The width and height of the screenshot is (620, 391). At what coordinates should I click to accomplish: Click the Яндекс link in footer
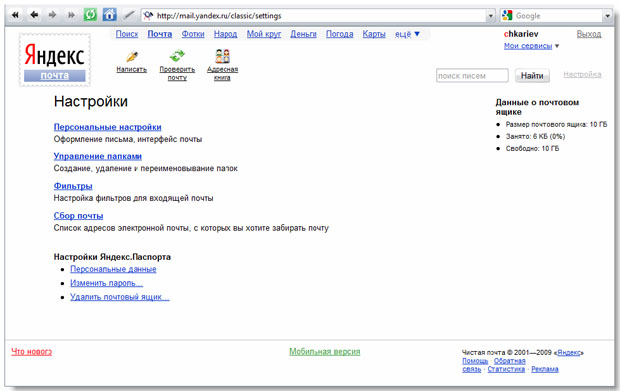[x=569, y=353]
